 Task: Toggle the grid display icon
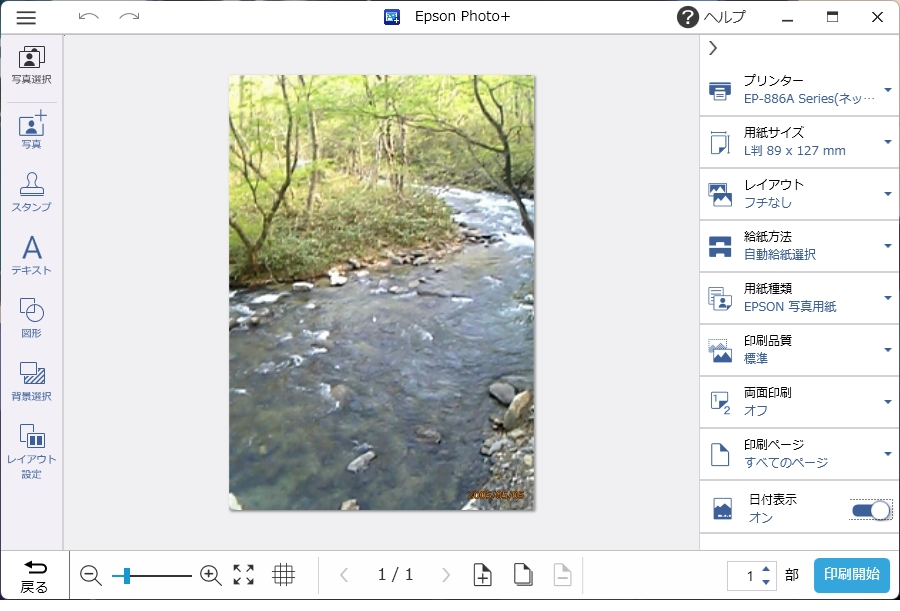[x=284, y=575]
